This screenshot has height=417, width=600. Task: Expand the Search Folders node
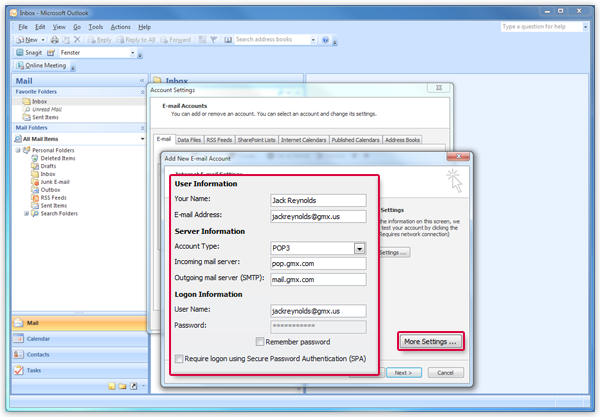coord(26,213)
